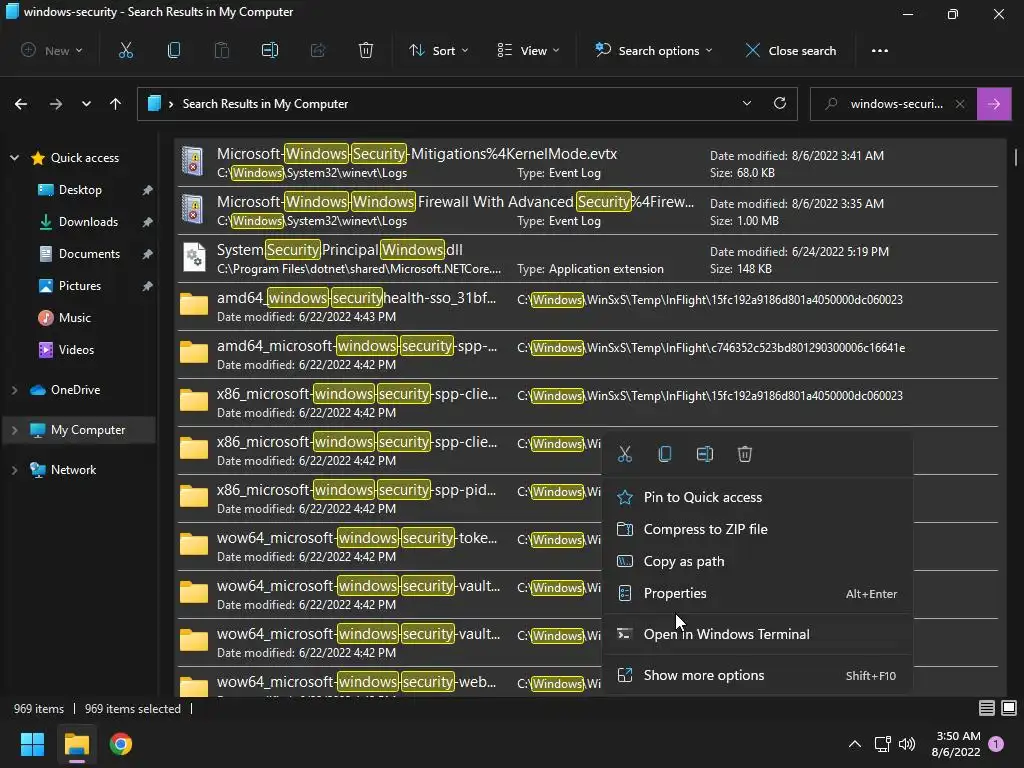
Task: Click the Close search button
Action: coord(791,50)
